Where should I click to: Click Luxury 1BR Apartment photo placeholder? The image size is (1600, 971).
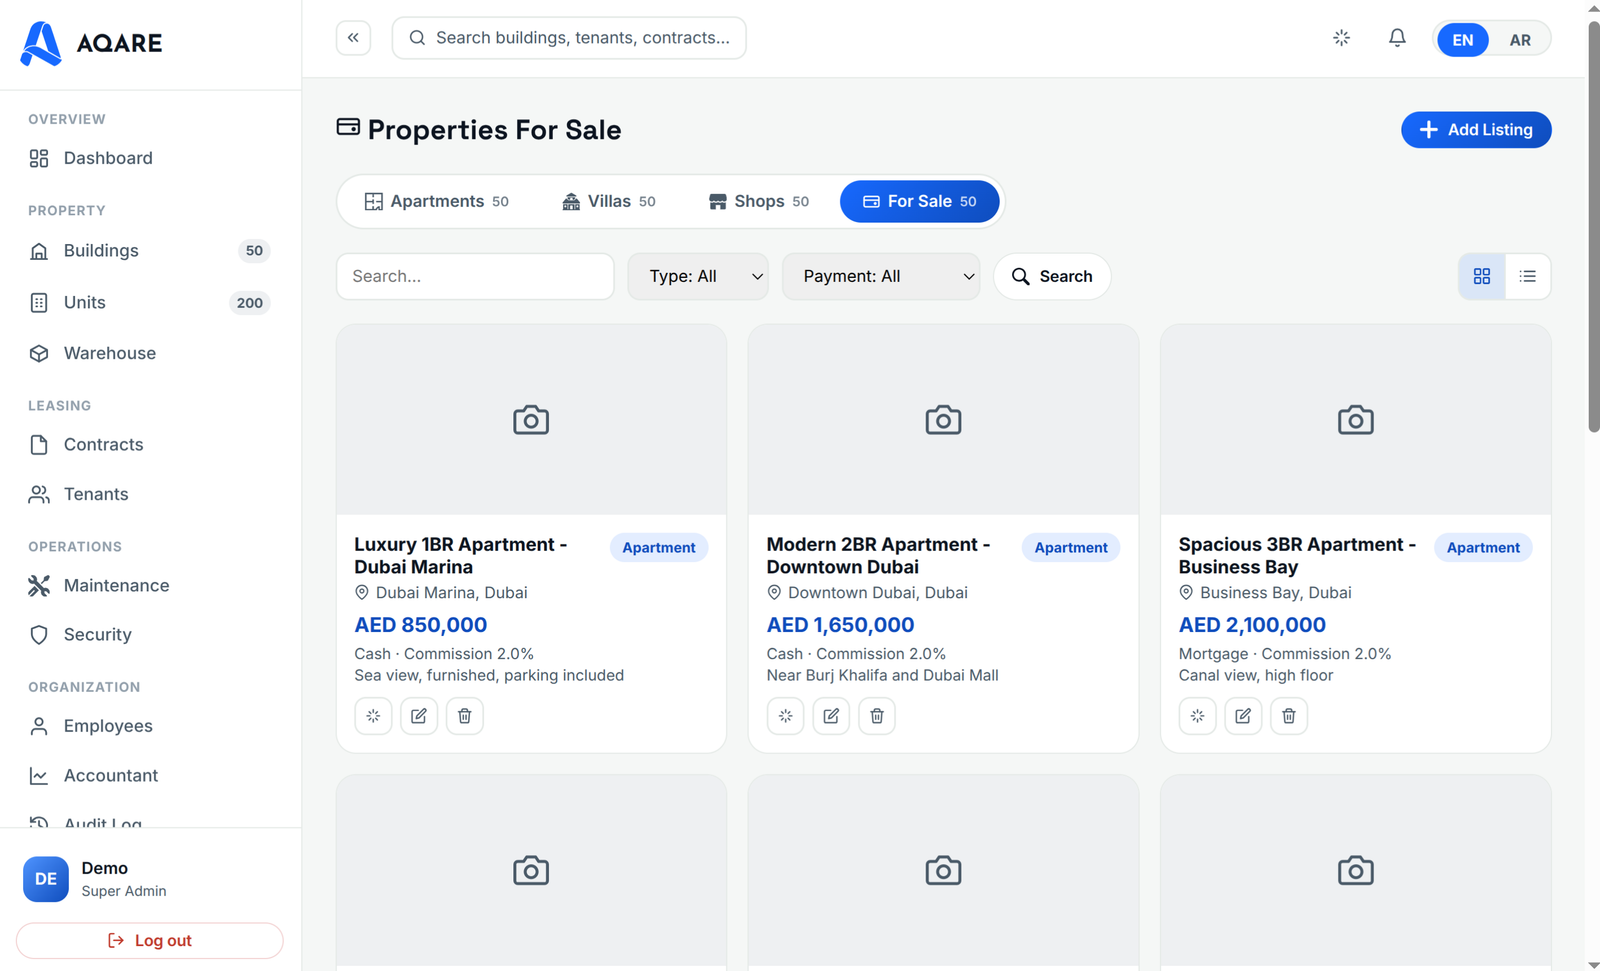coord(531,420)
